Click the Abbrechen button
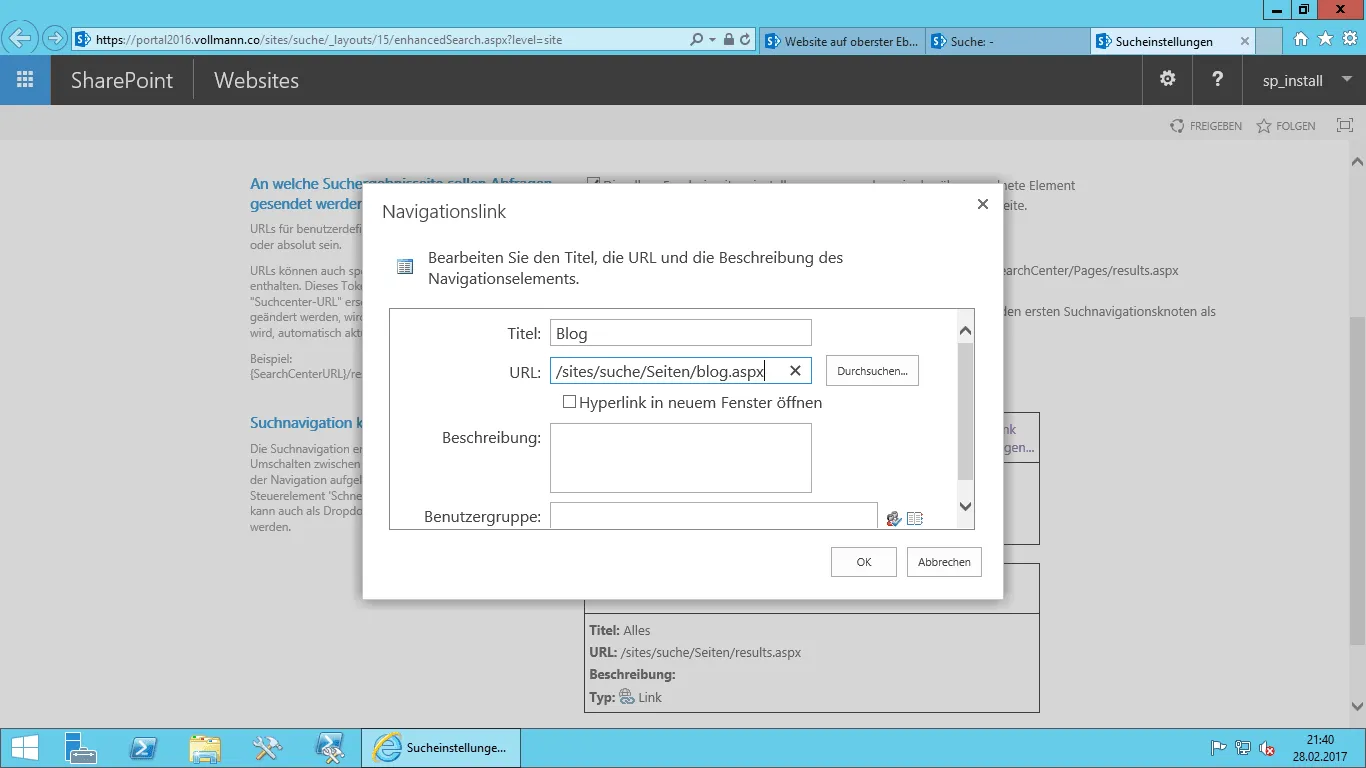1366x768 pixels. click(x=944, y=562)
